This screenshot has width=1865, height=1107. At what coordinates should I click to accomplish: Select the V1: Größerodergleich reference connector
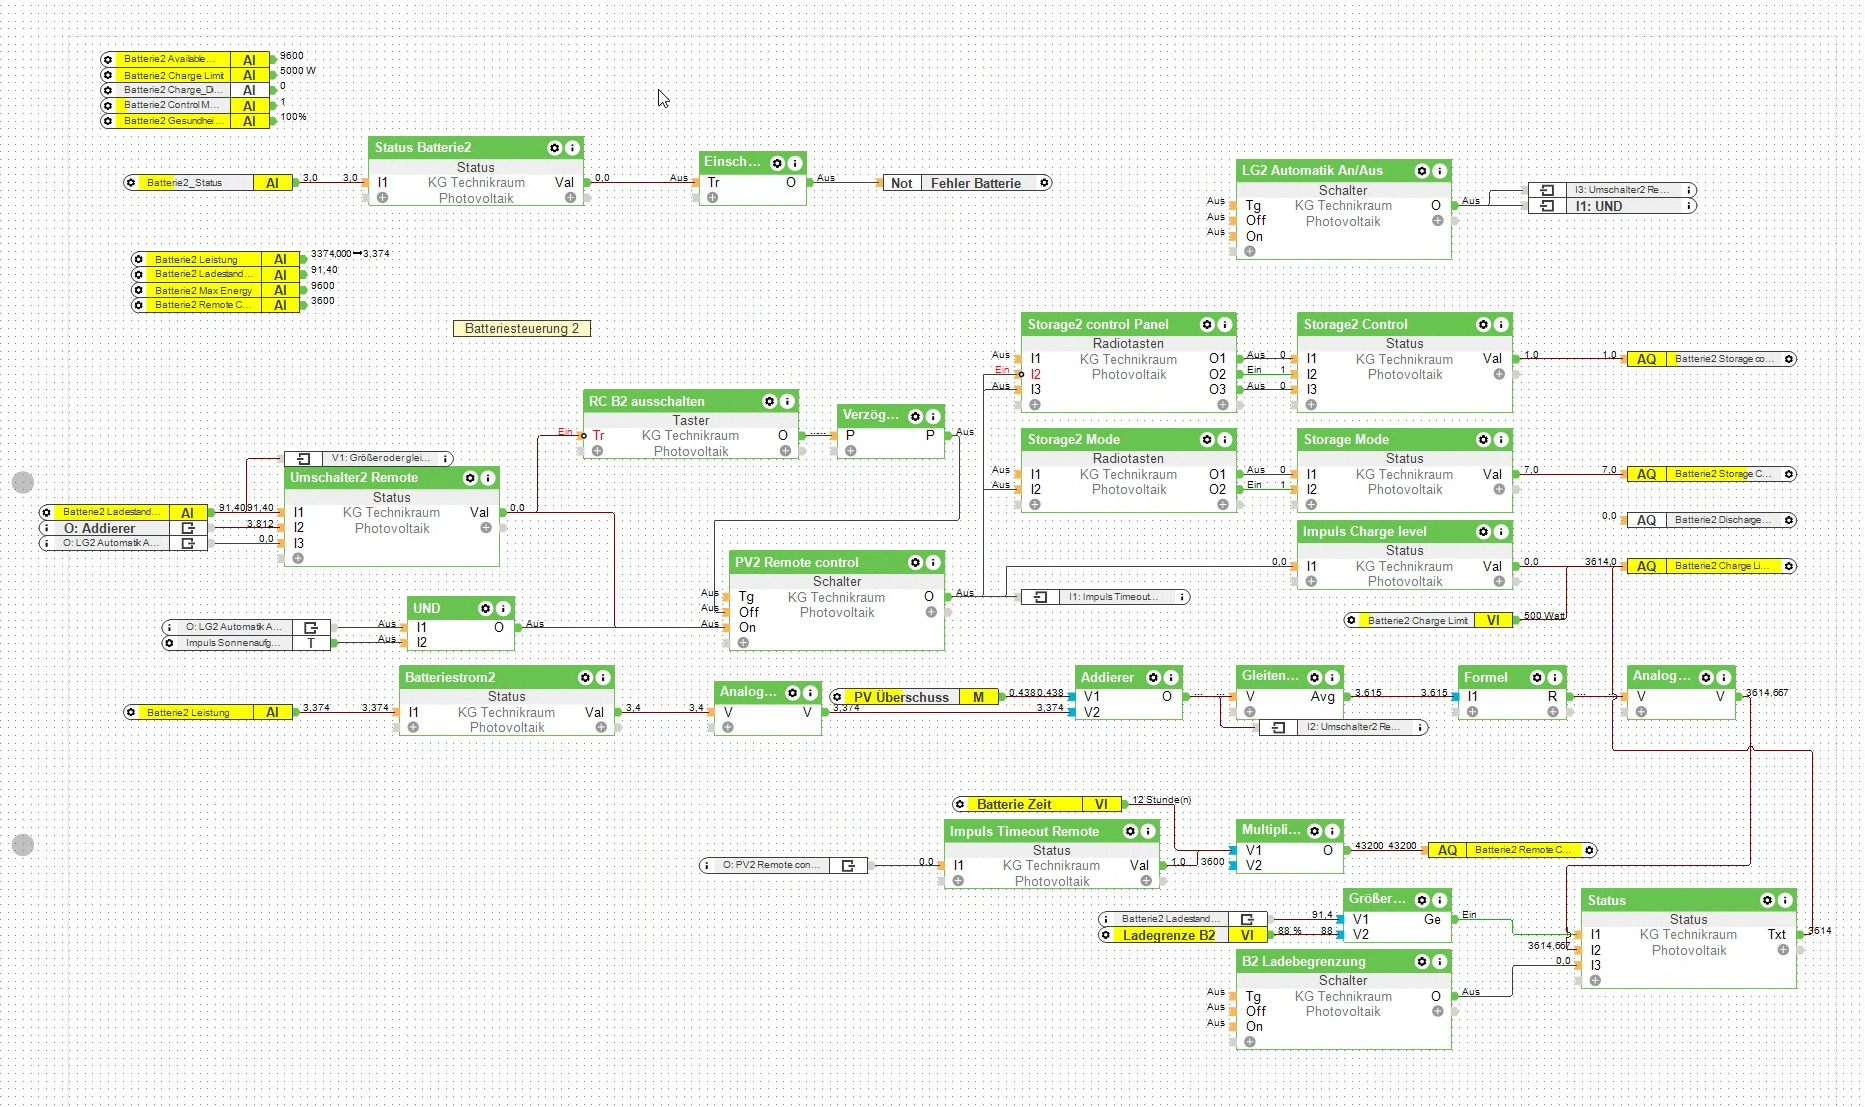pyautogui.click(x=369, y=458)
